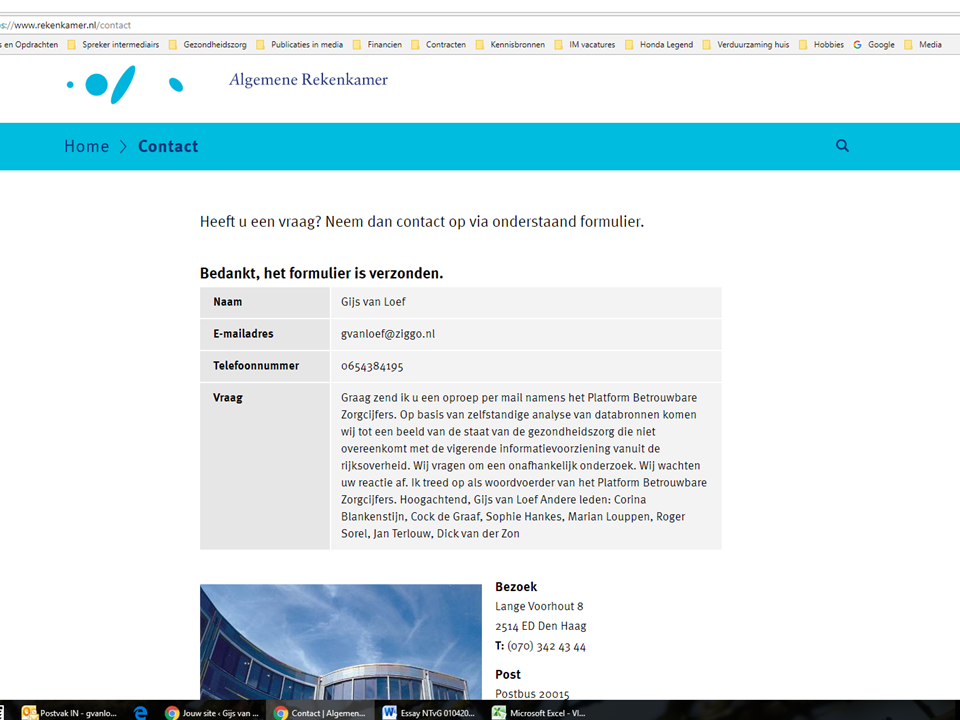The width and height of the screenshot is (960, 720).
Task: Open the Contracten bookmark folder
Action: tap(438, 45)
